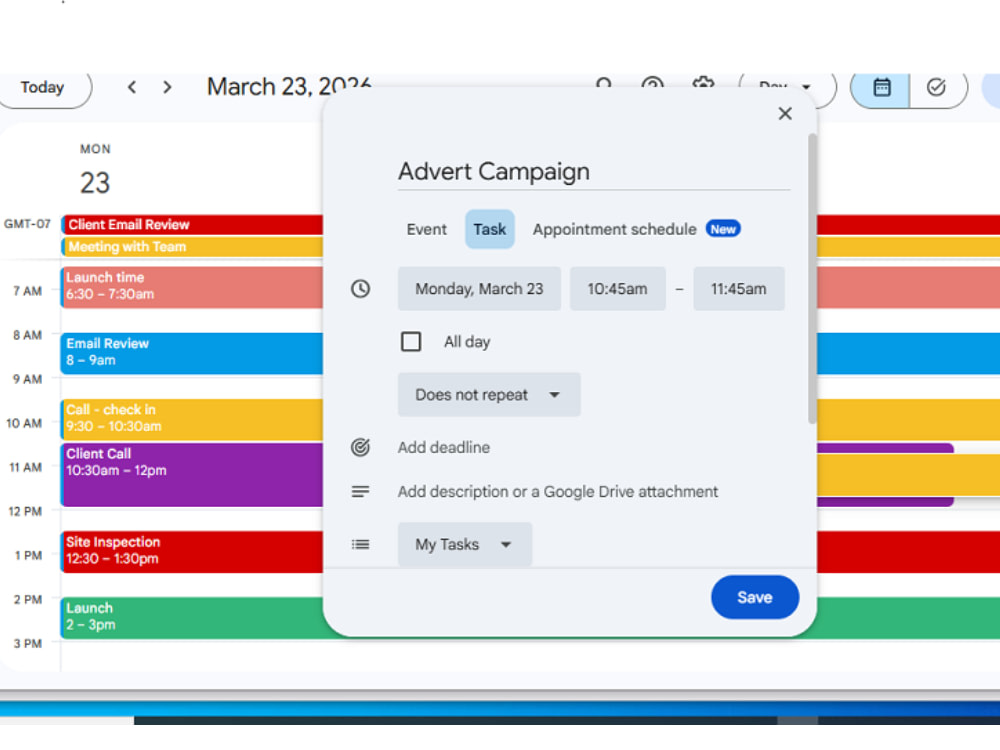Open the Client Call 10:30am event
The width and height of the screenshot is (1000, 750).
(193, 475)
